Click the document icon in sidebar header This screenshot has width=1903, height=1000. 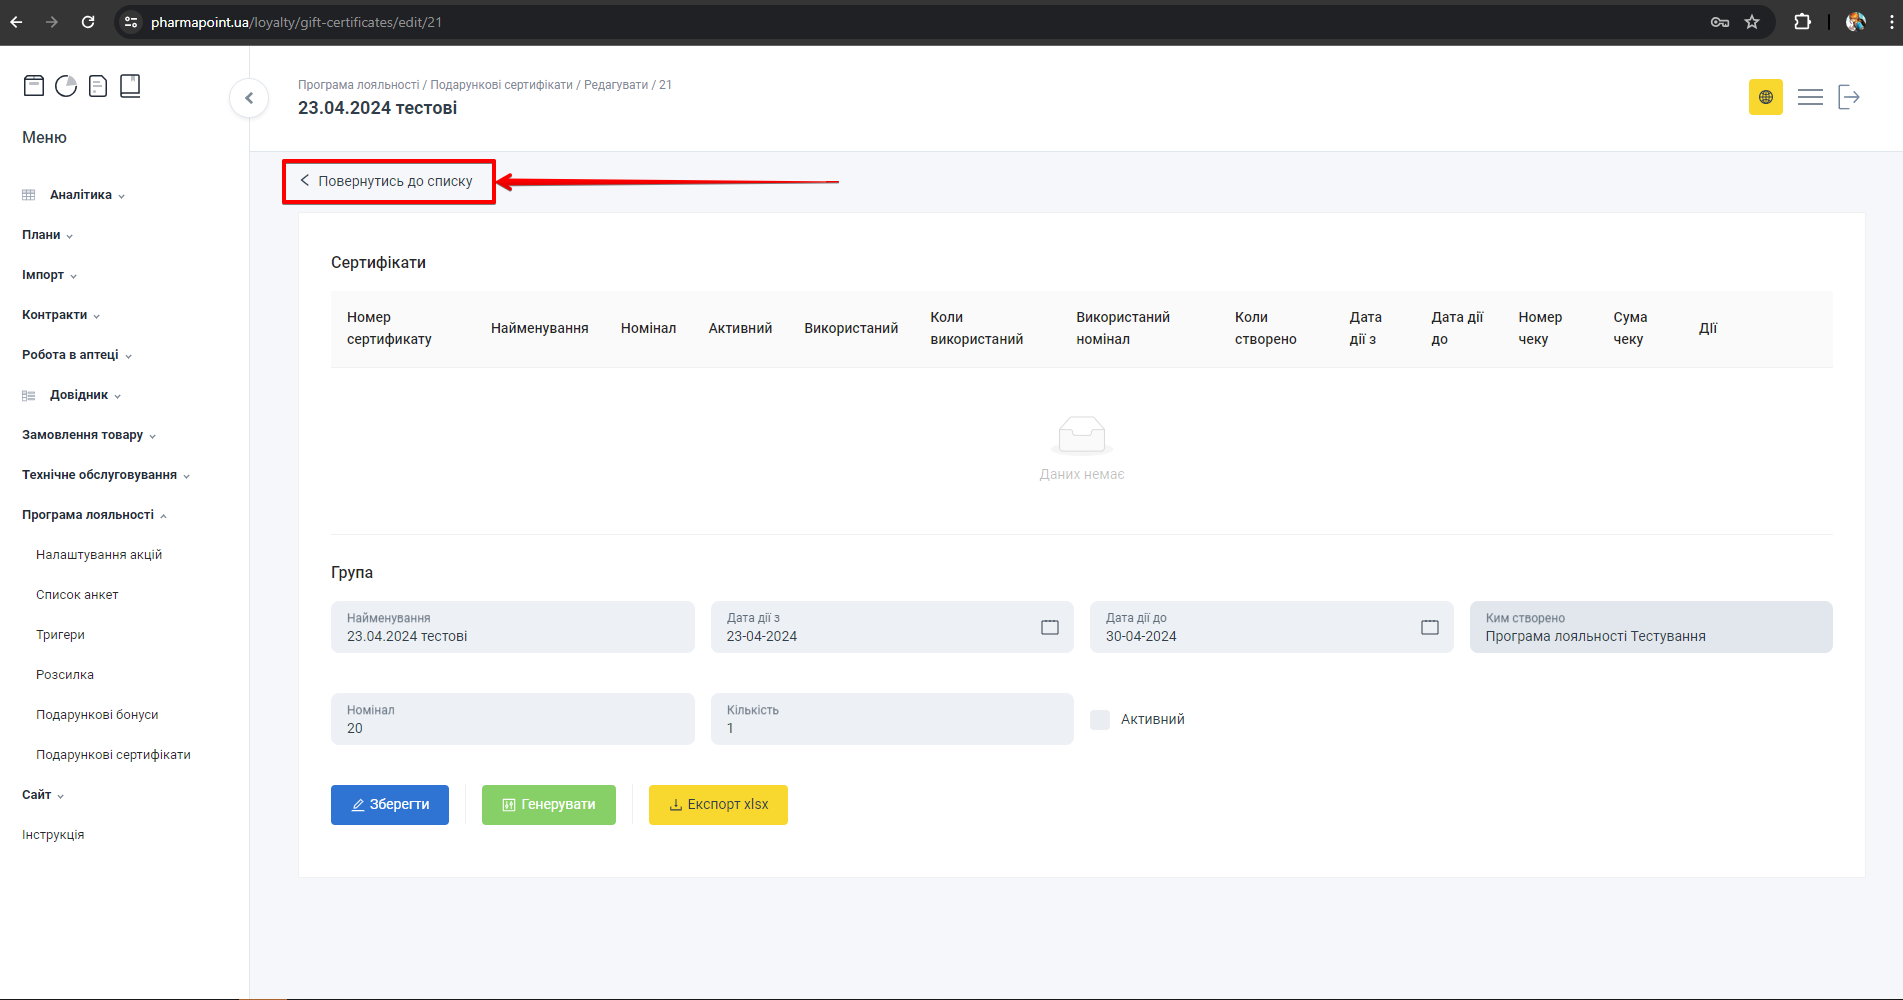(98, 86)
